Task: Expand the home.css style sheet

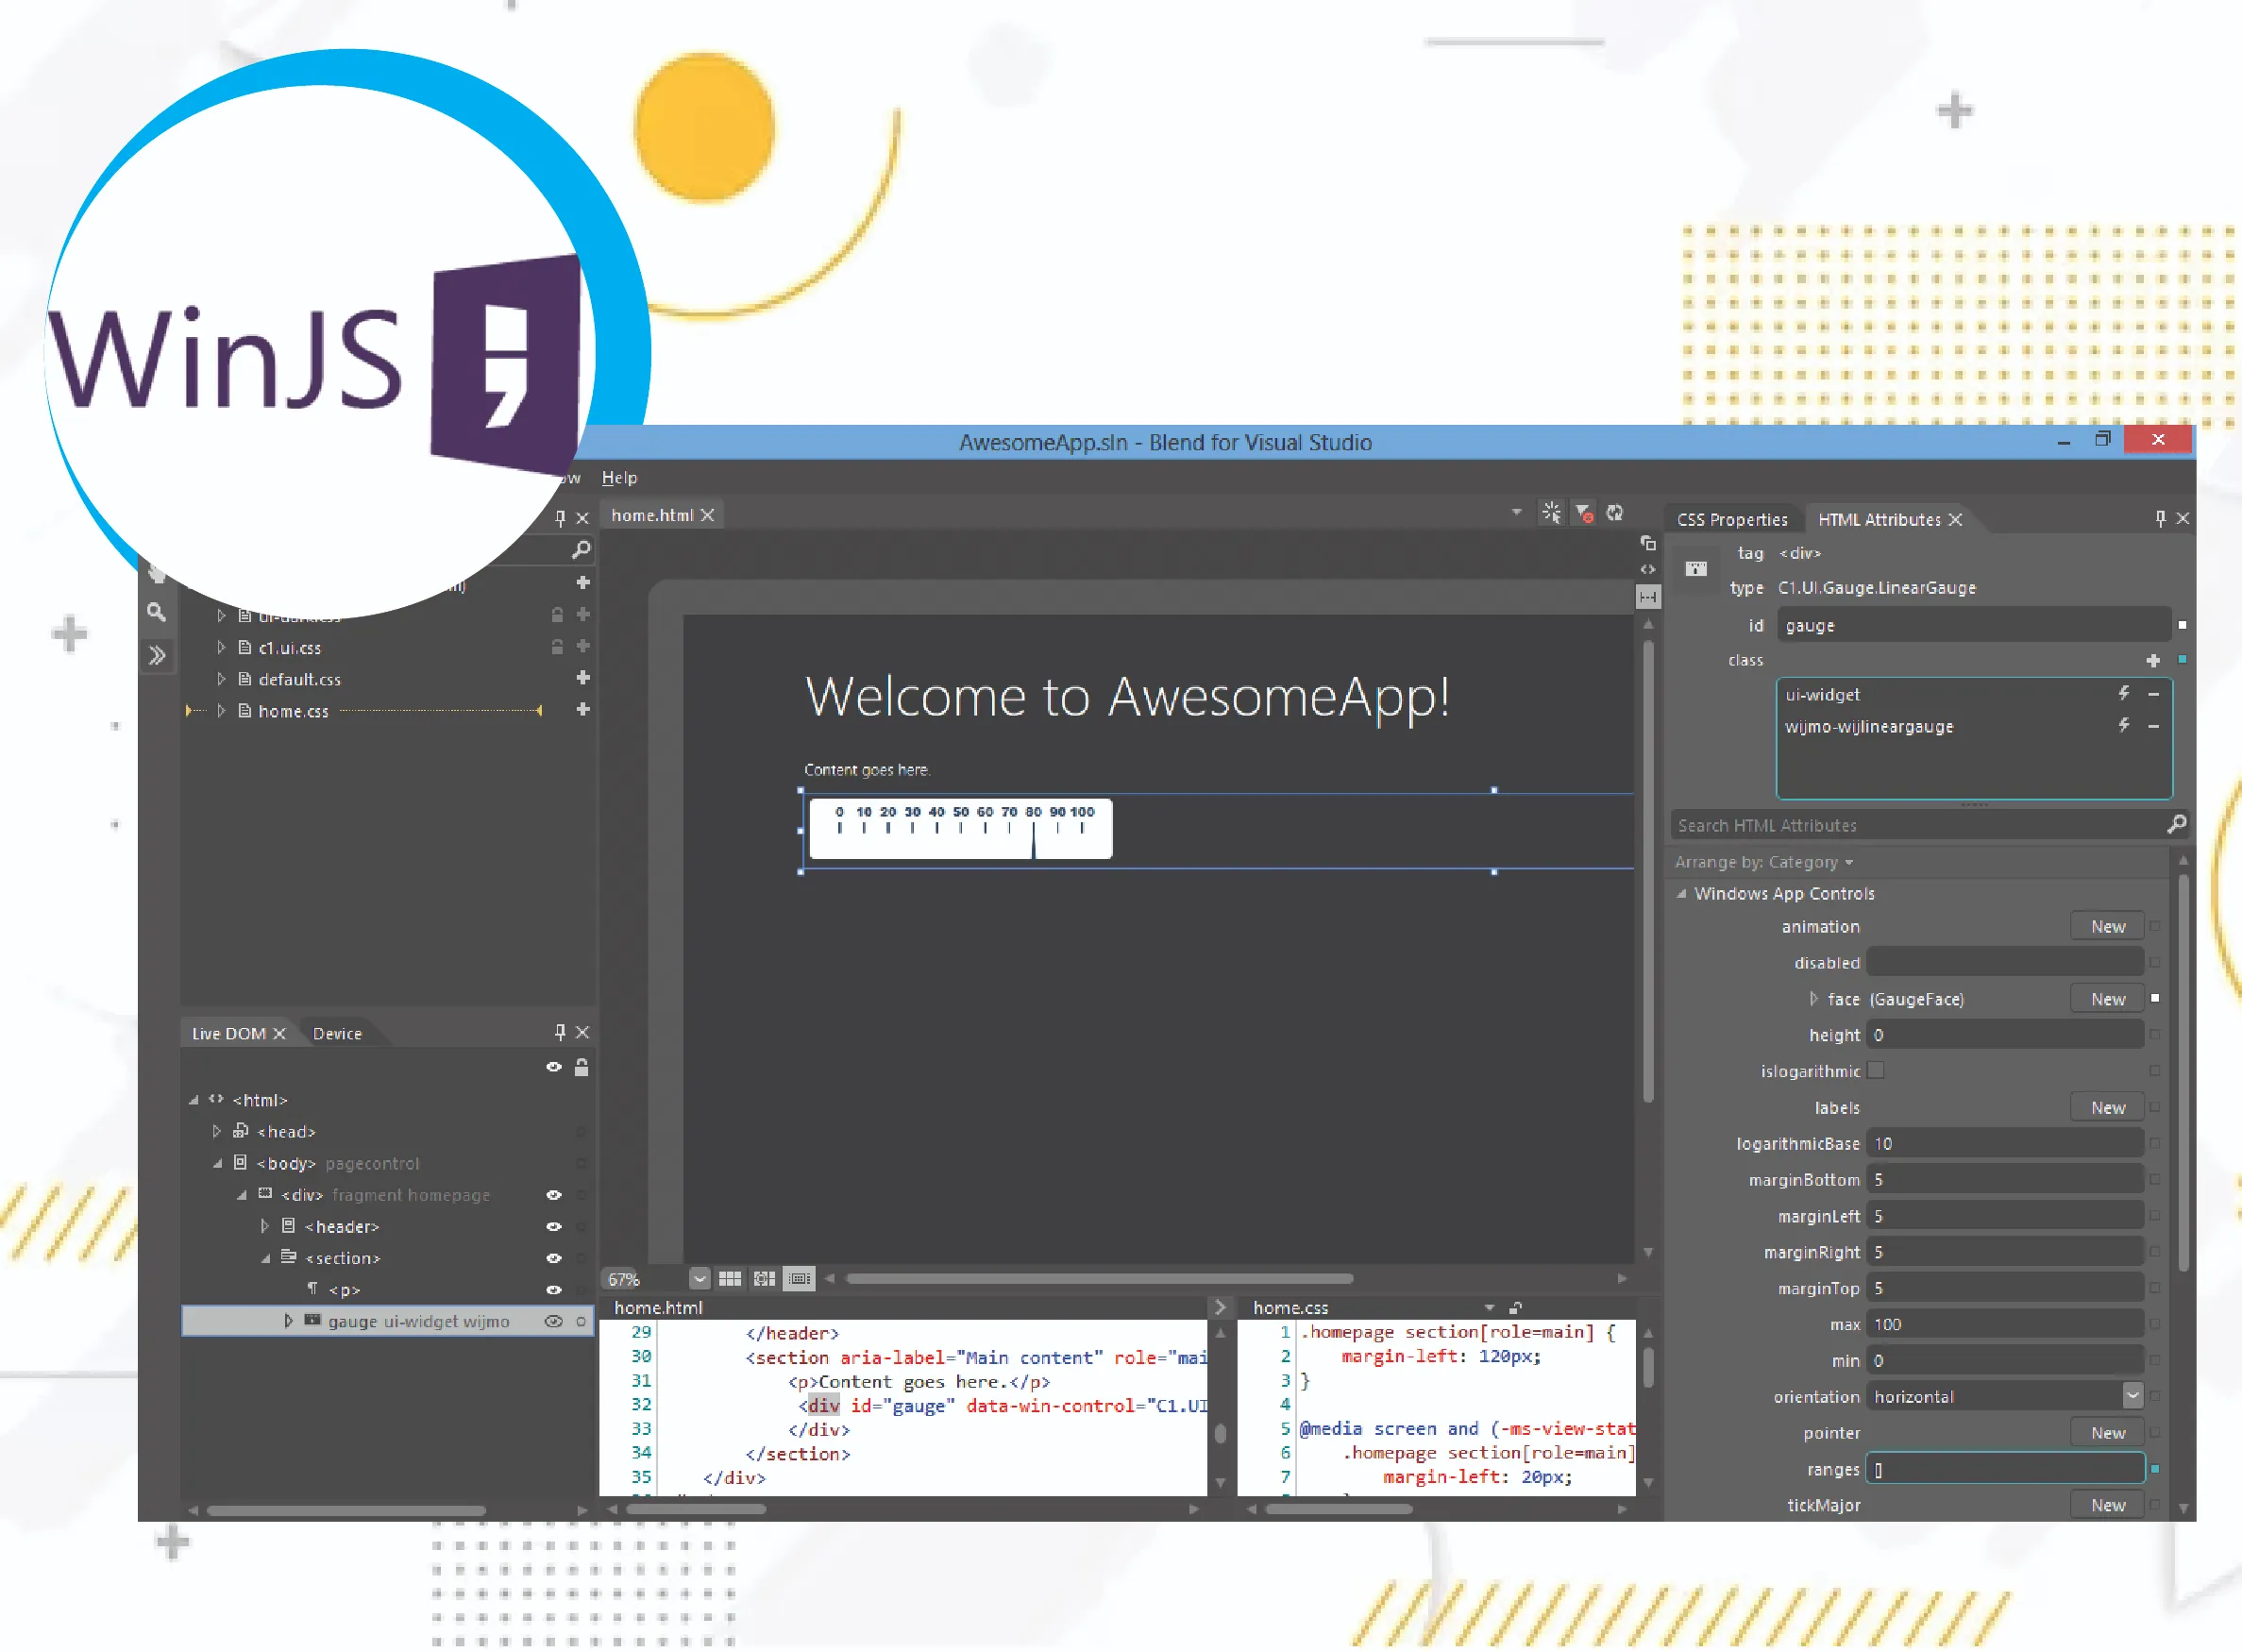Action: [222, 710]
